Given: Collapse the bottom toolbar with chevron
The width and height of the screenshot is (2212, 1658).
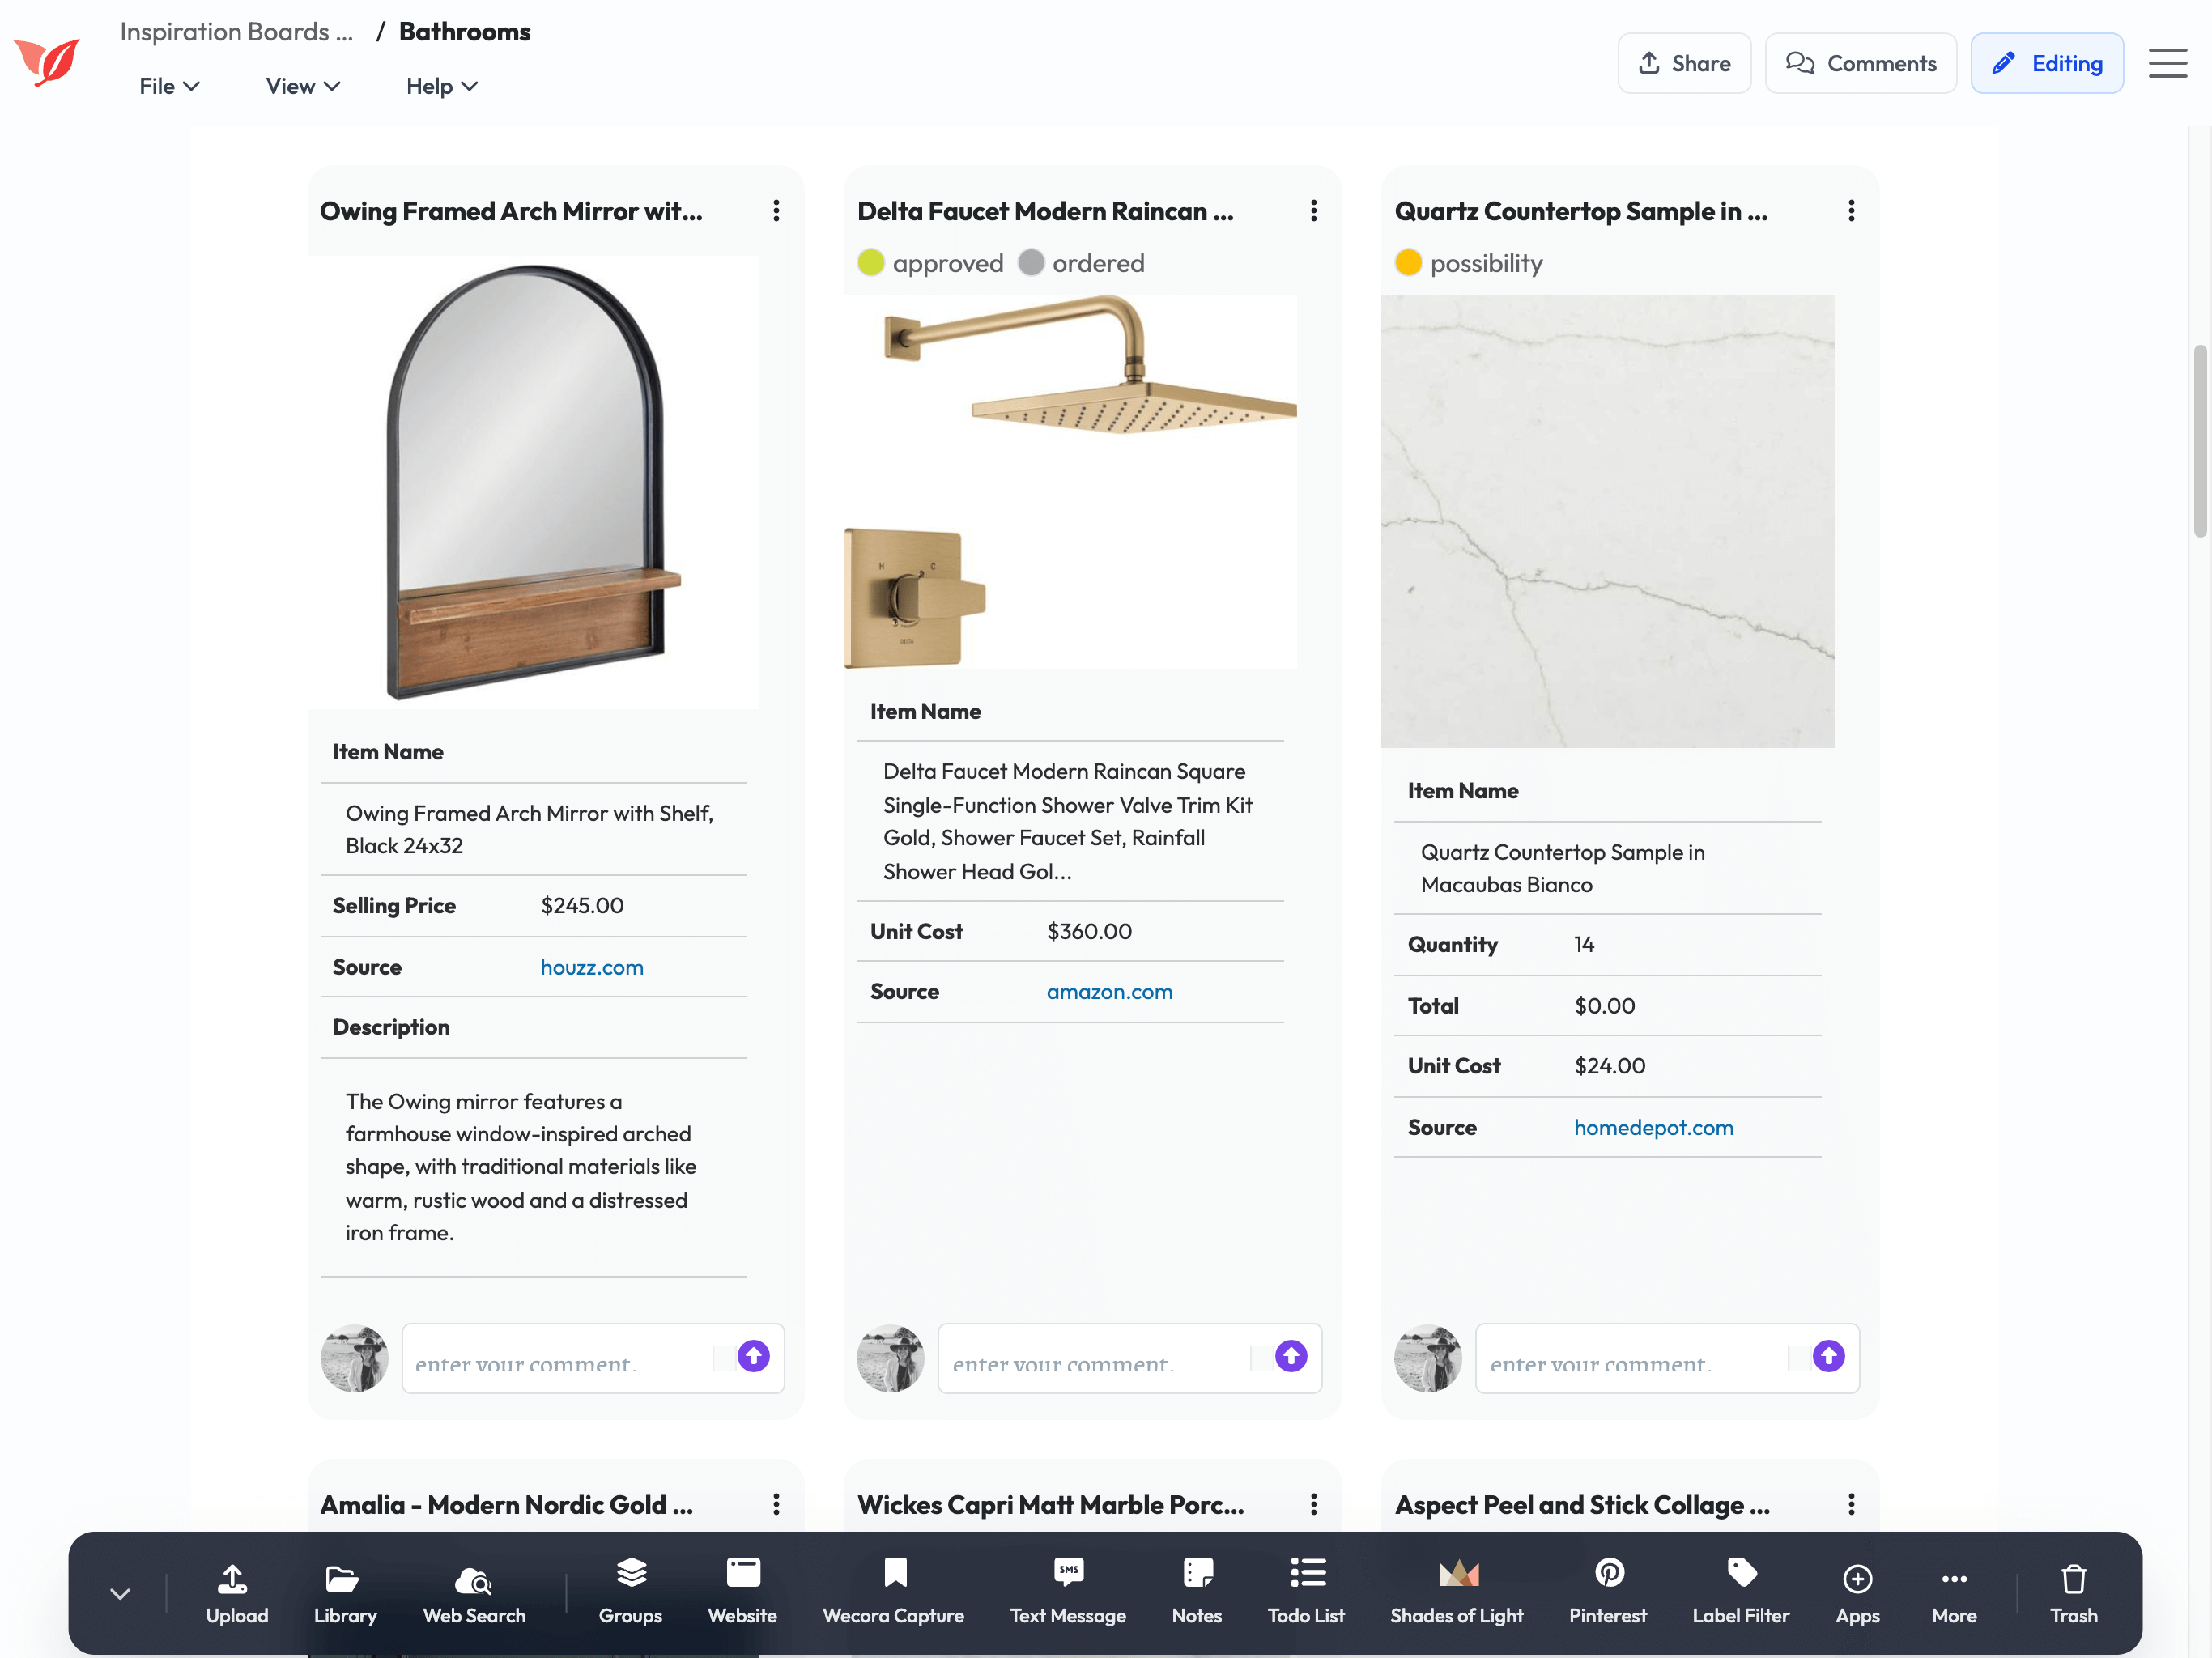Looking at the screenshot, I should pyautogui.click(x=120, y=1594).
